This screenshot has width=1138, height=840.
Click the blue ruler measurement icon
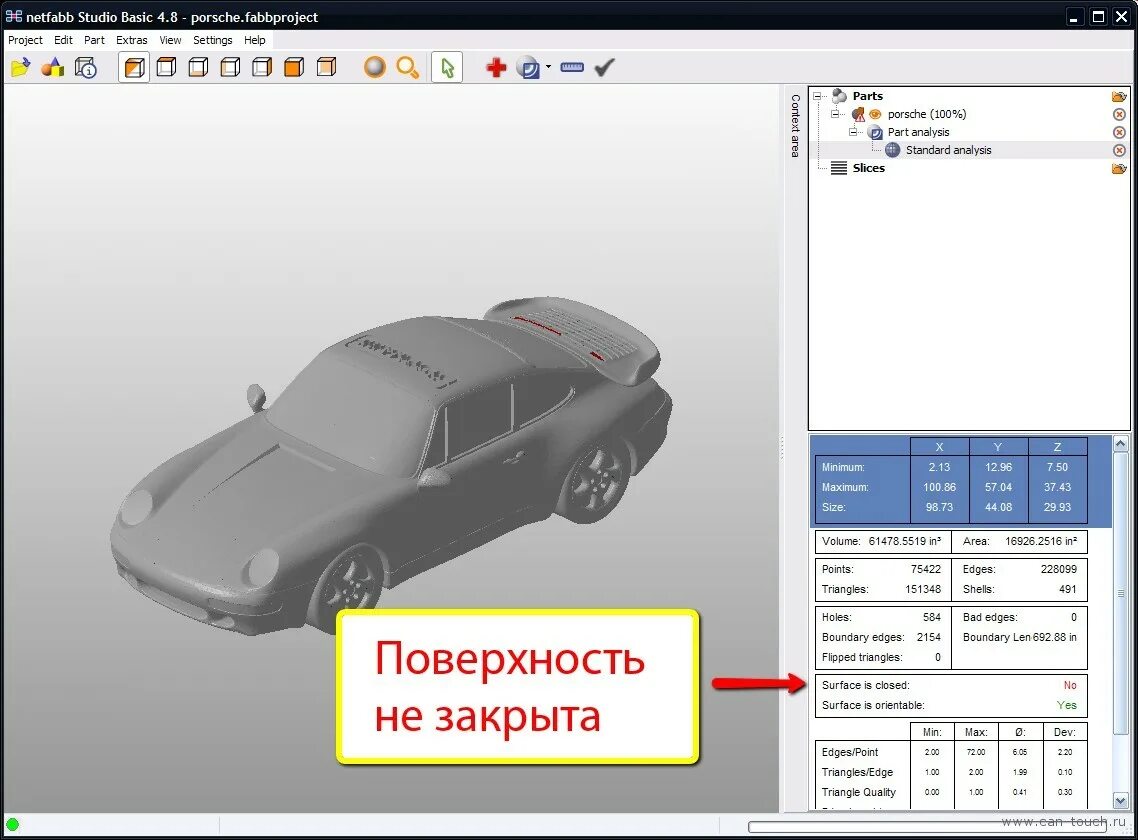572,68
